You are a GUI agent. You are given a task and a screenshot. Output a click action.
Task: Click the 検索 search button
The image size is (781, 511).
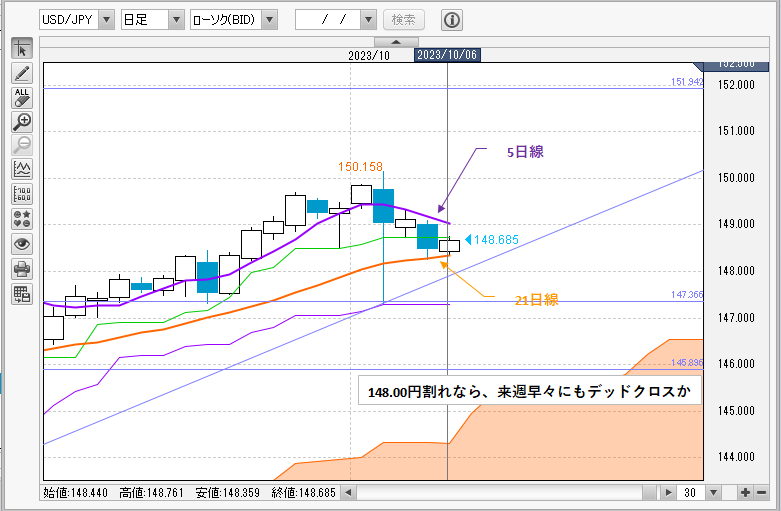click(404, 19)
